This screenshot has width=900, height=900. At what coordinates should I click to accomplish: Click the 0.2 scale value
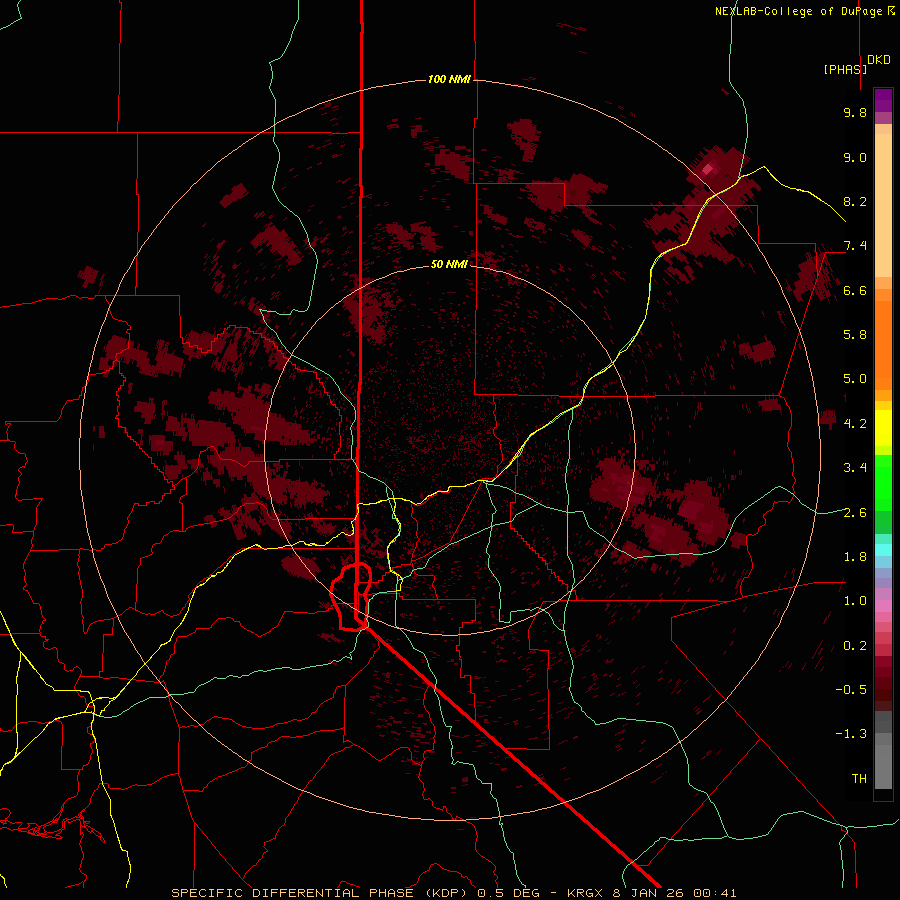(x=855, y=646)
